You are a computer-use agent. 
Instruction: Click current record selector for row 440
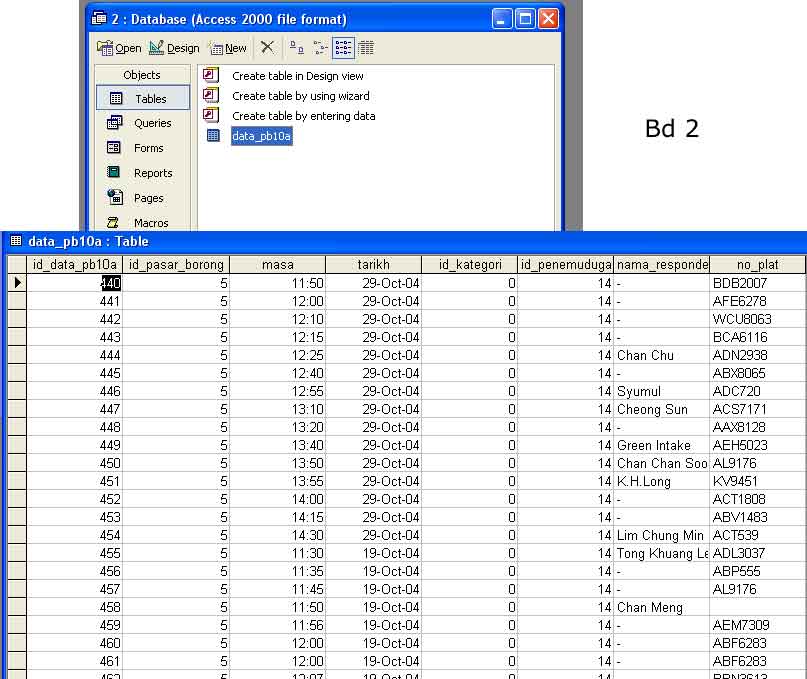pyautogui.click(x=17, y=283)
